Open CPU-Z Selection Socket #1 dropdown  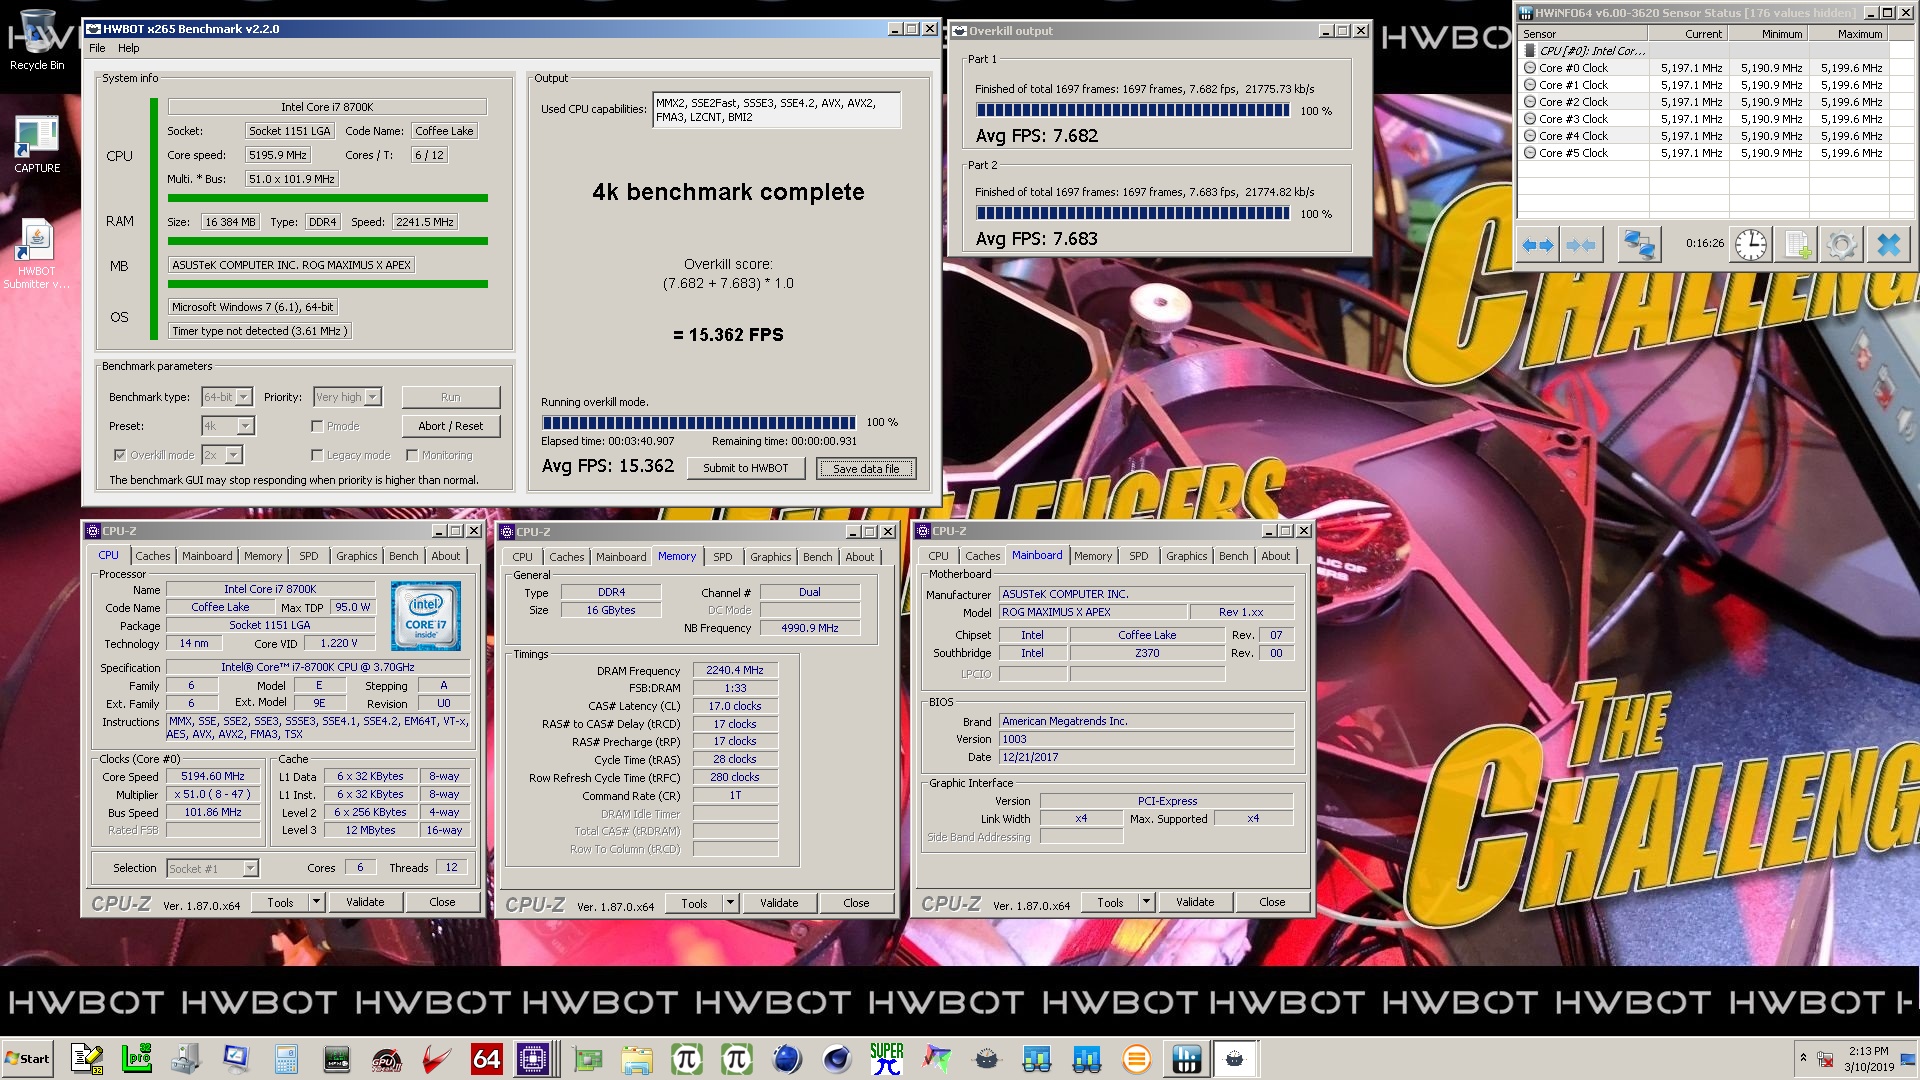(x=250, y=868)
